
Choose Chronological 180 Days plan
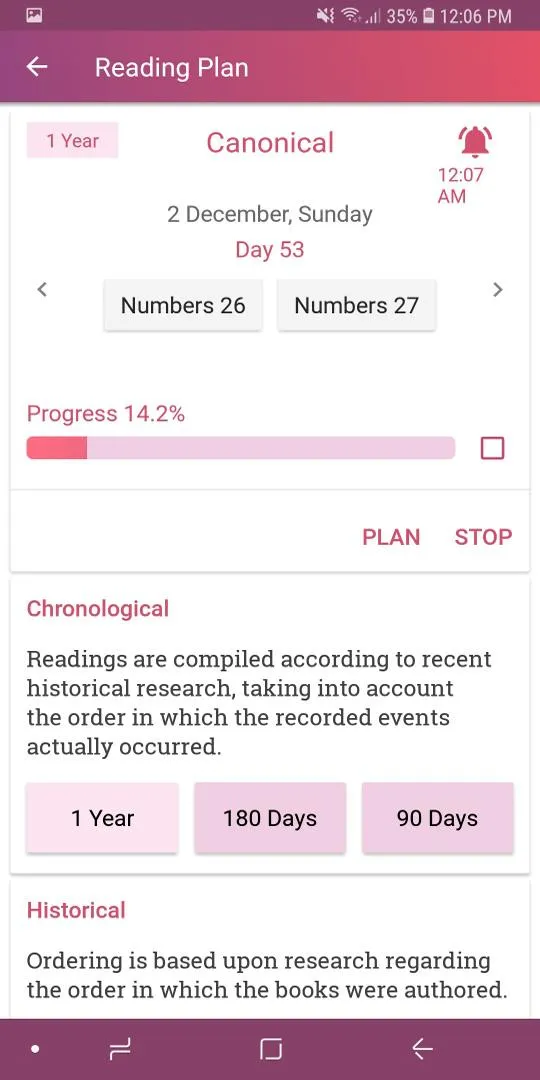point(270,818)
